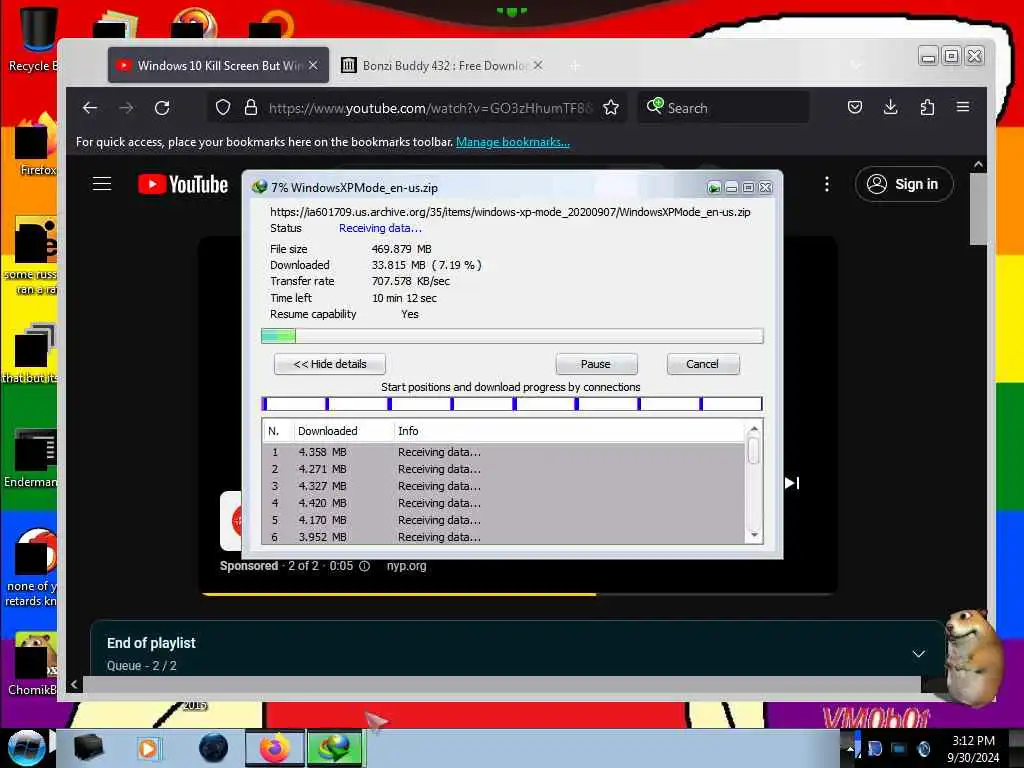Click the Windows Start orb

point(27,748)
